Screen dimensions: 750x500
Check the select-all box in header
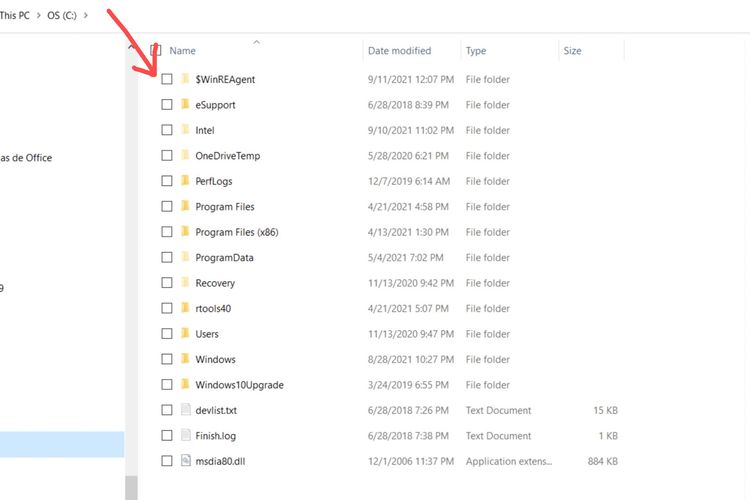tap(155, 50)
